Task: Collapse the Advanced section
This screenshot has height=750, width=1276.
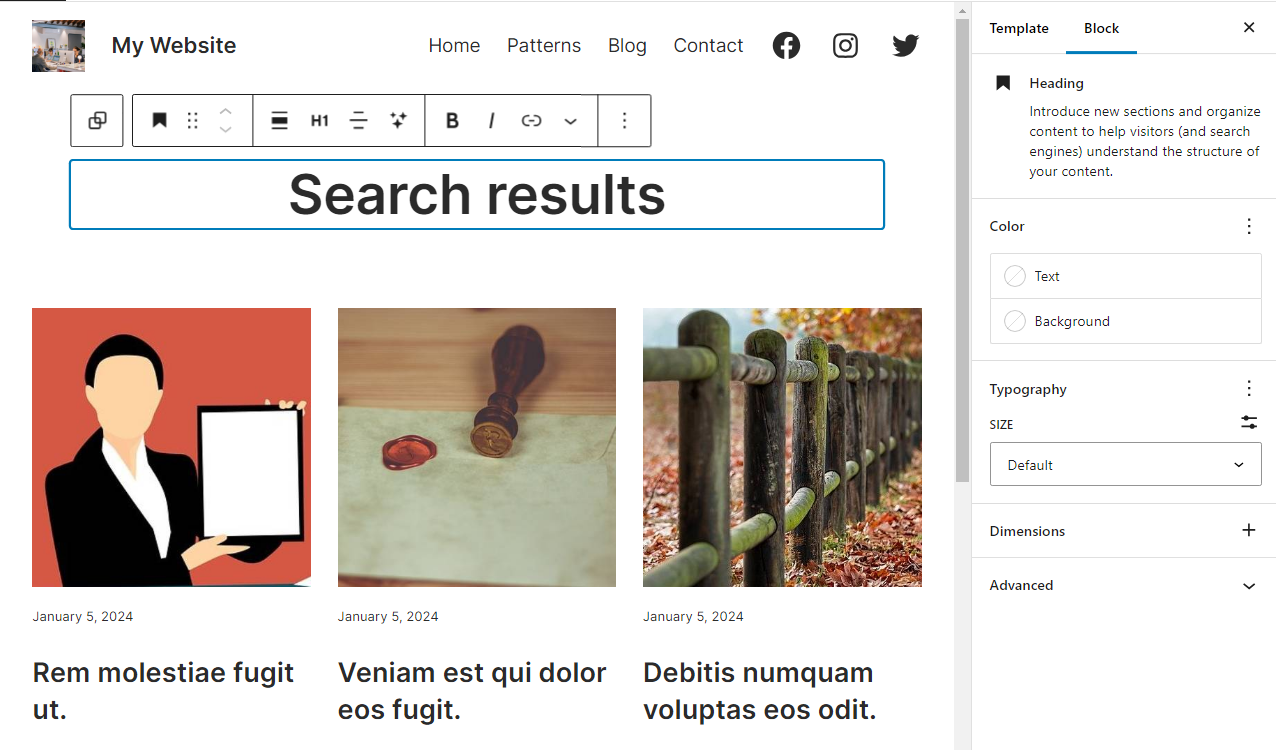Action: 1248,585
